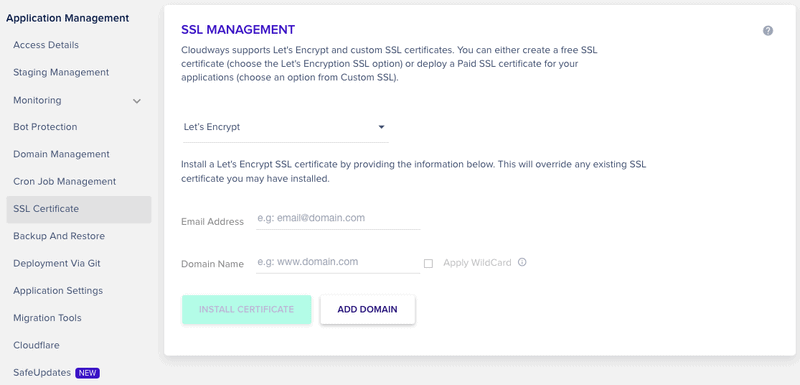Open the Let's Encrypt SSL type dropdown
Image resolution: width=800 pixels, height=385 pixels.
point(285,127)
